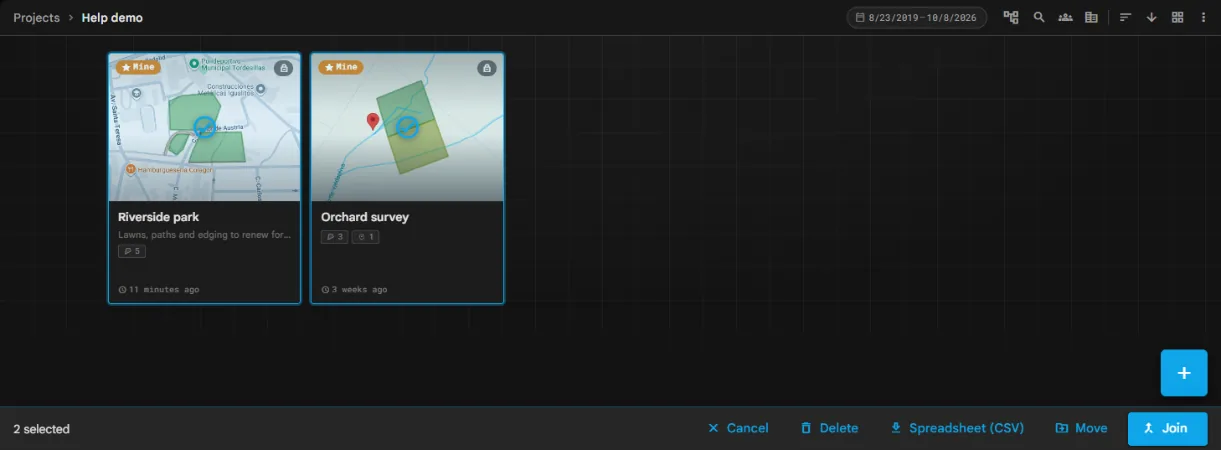
Task: Click Orchard survey's 3 comments chip
Action: pos(334,237)
